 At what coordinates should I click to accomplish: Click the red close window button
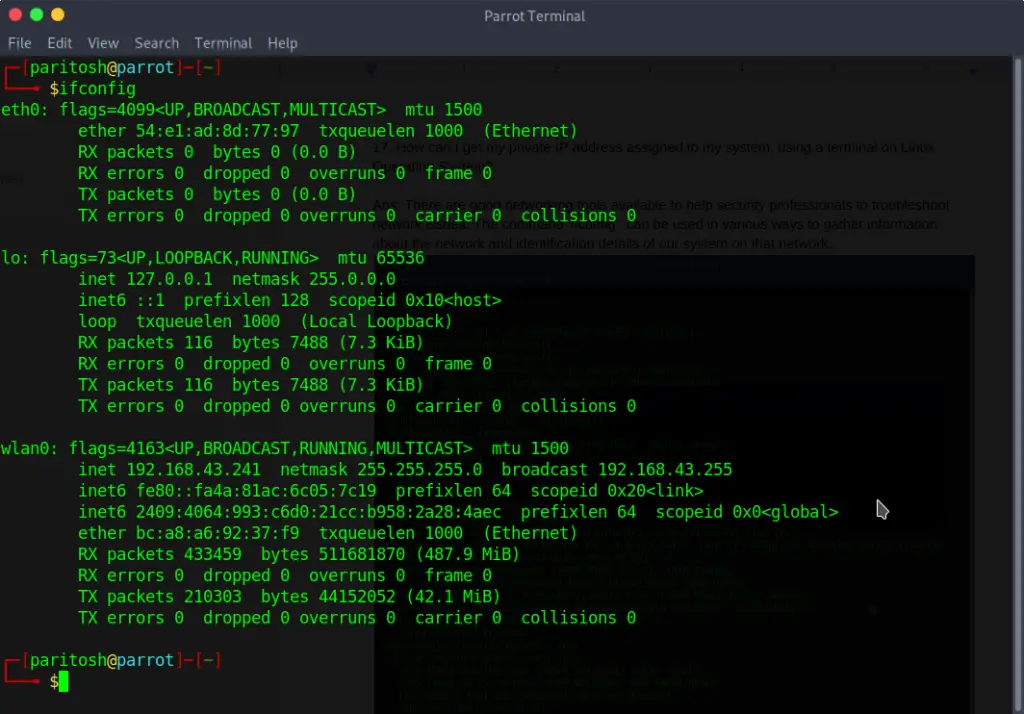[15, 14]
